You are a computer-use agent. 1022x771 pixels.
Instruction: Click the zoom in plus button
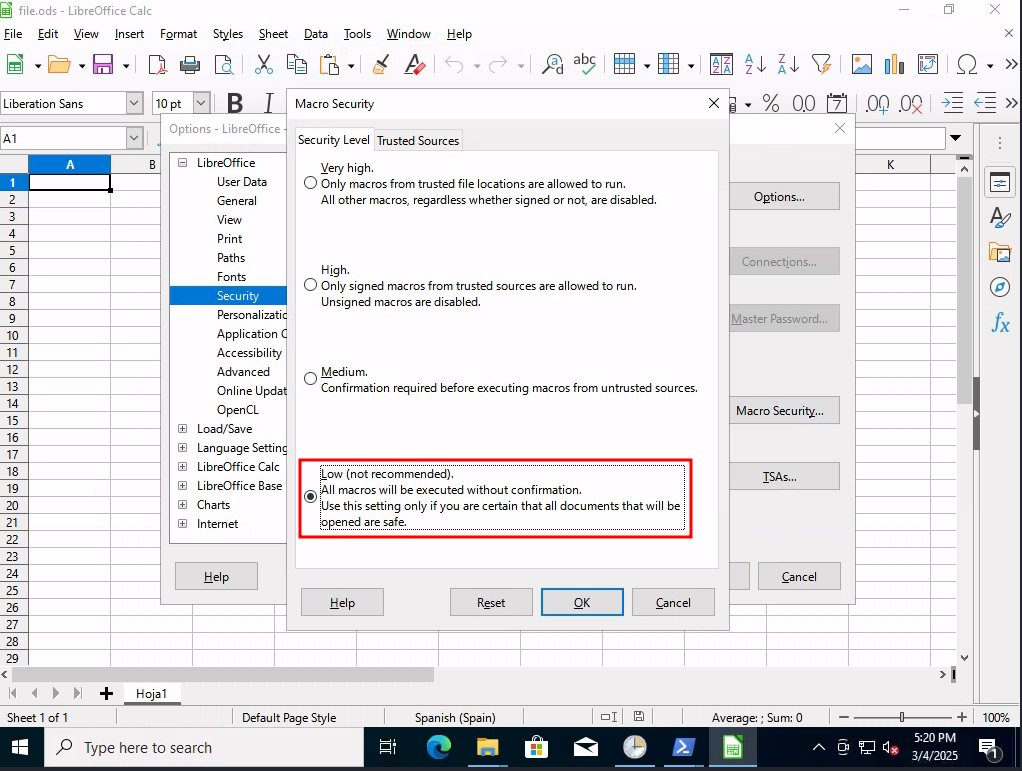click(x=962, y=717)
